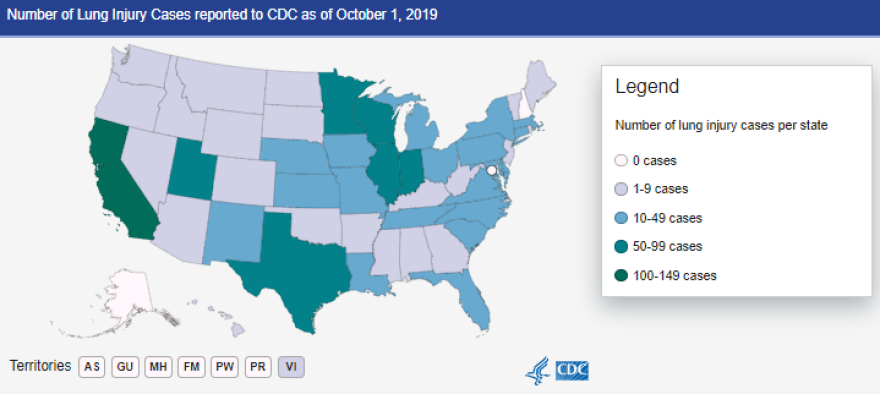Click the 10-49 cases legend circle
The image size is (880, 394).
(621, 218)
